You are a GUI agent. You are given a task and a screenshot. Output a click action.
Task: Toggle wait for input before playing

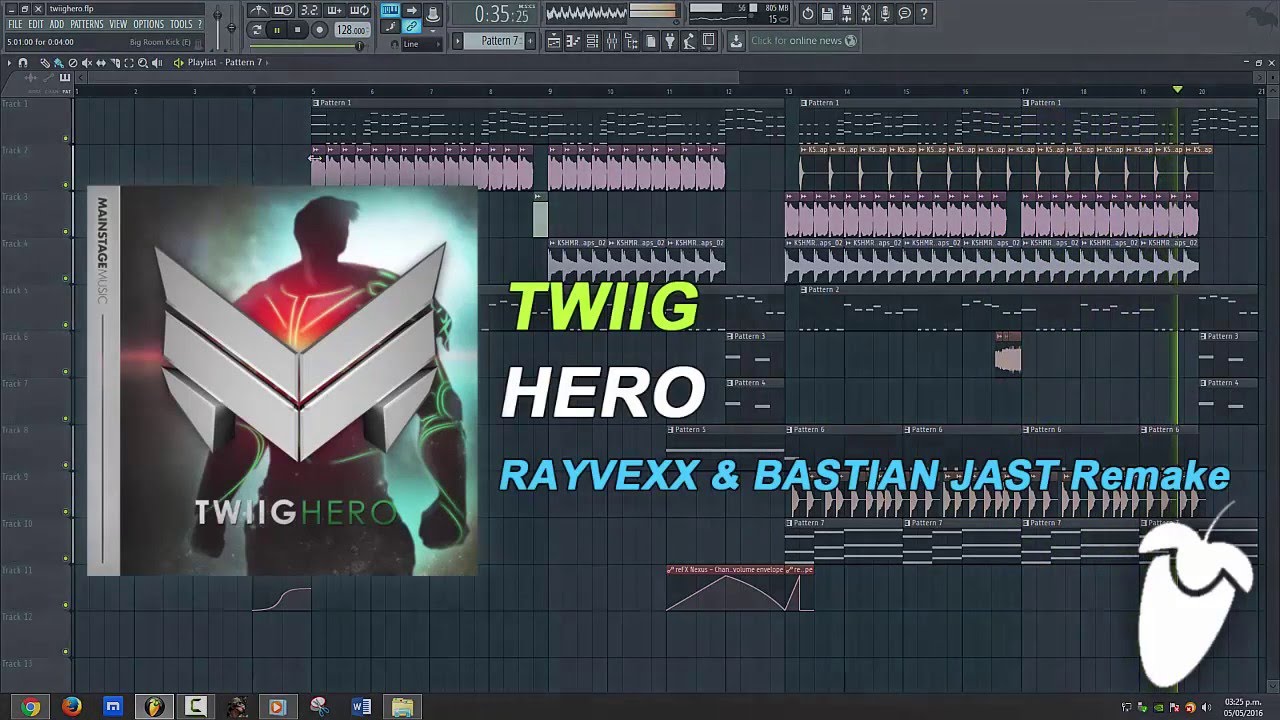pyautogui.click(x=283, y=11)
